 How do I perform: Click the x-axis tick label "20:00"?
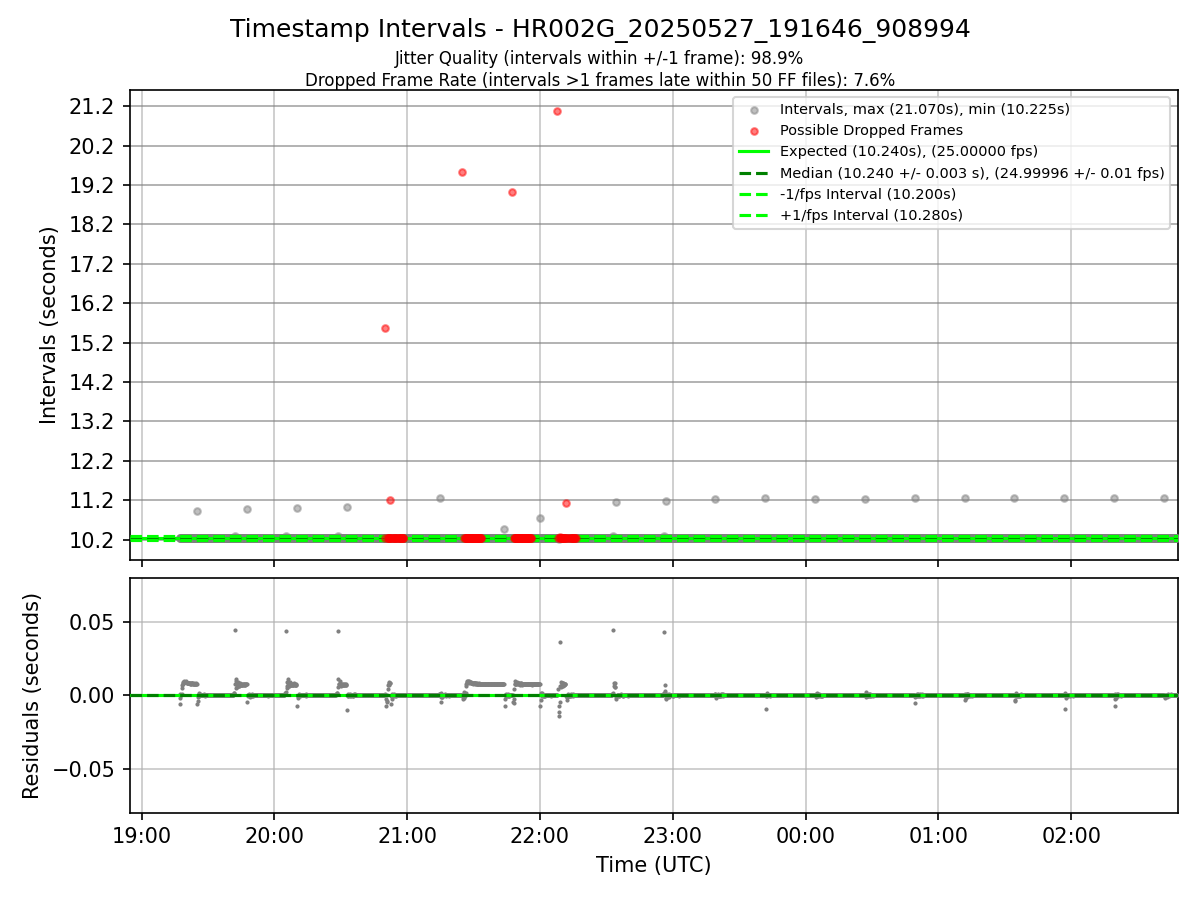pyautogui.click(x=275, y=836)
